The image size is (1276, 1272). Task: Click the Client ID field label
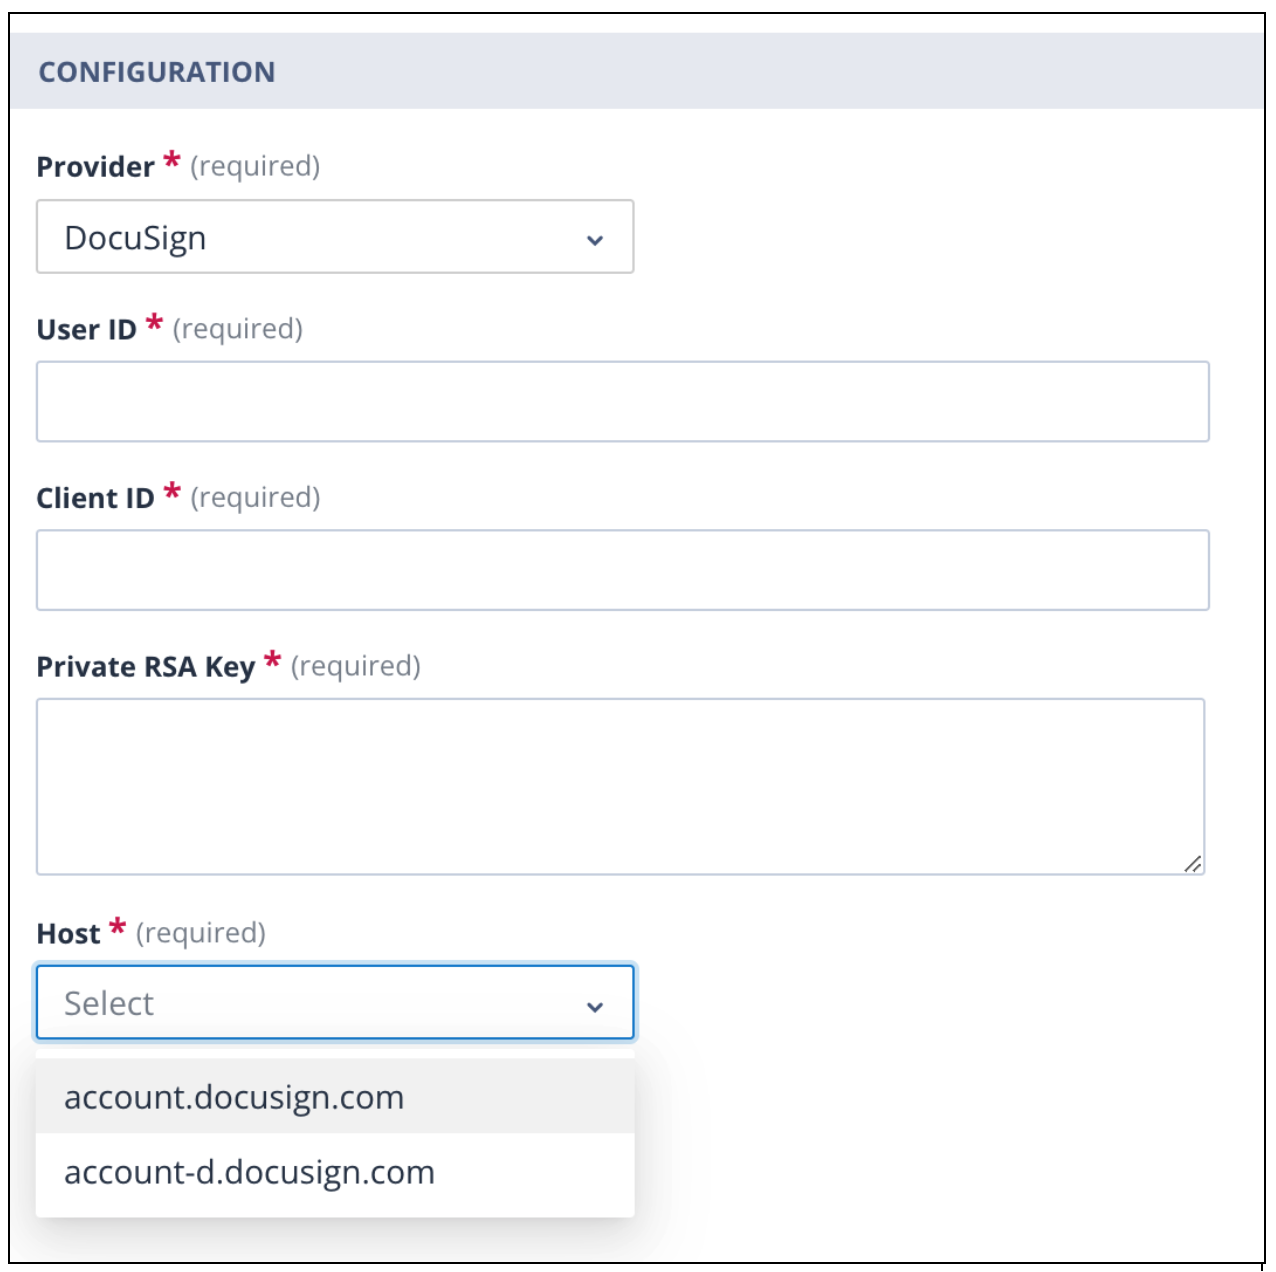[96, 498]
